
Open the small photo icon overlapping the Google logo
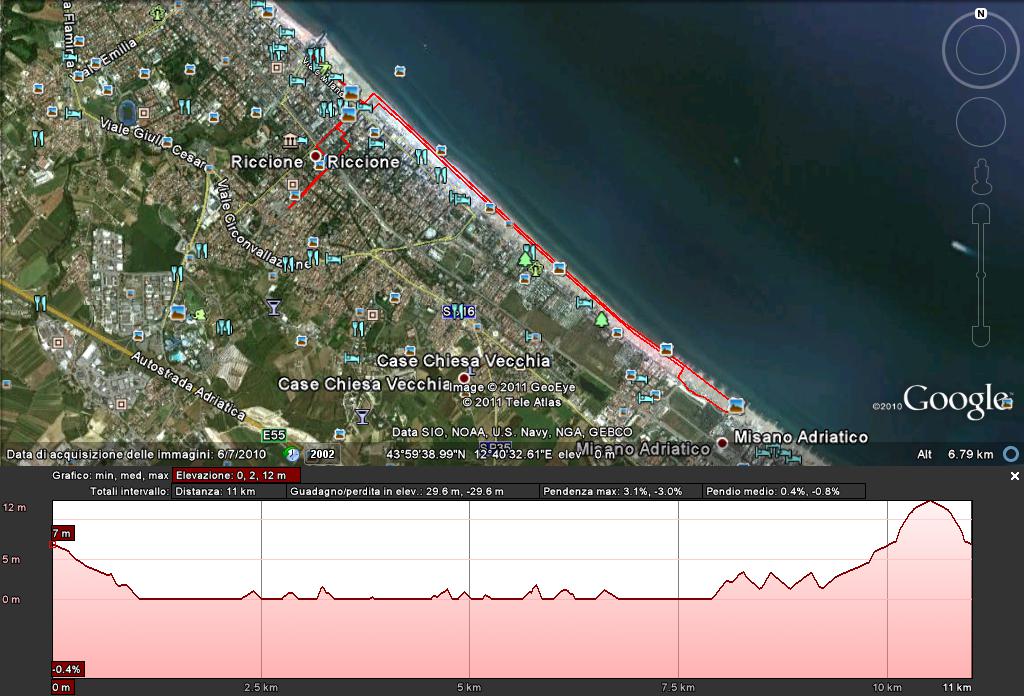point(1006,403)
